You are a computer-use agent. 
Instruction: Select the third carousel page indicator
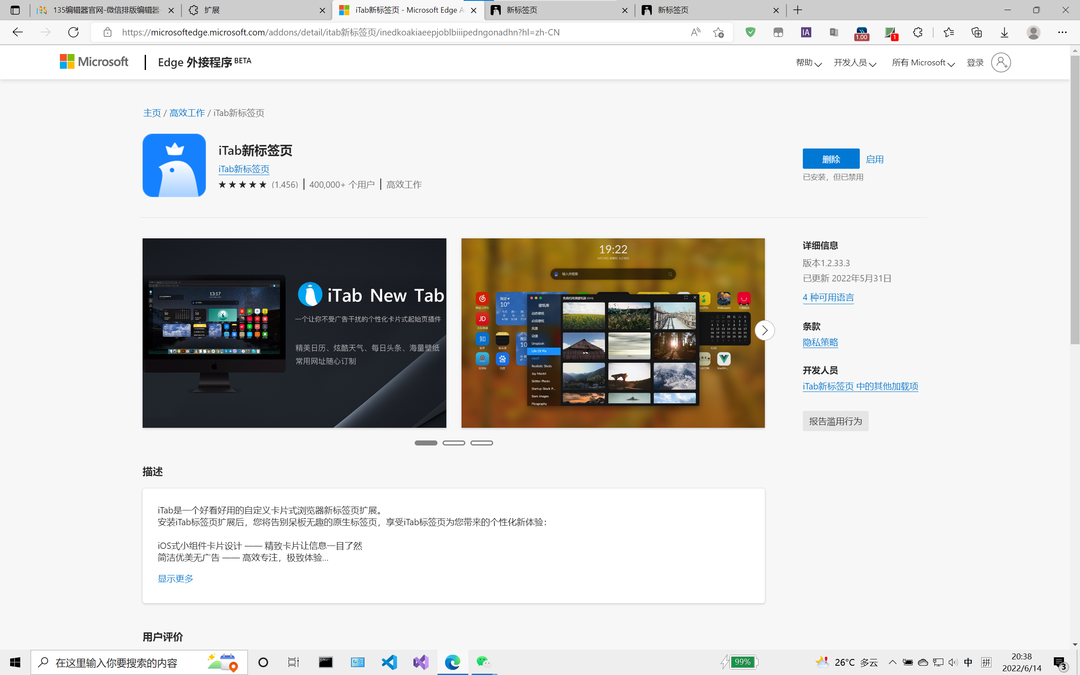coord(481,443)
